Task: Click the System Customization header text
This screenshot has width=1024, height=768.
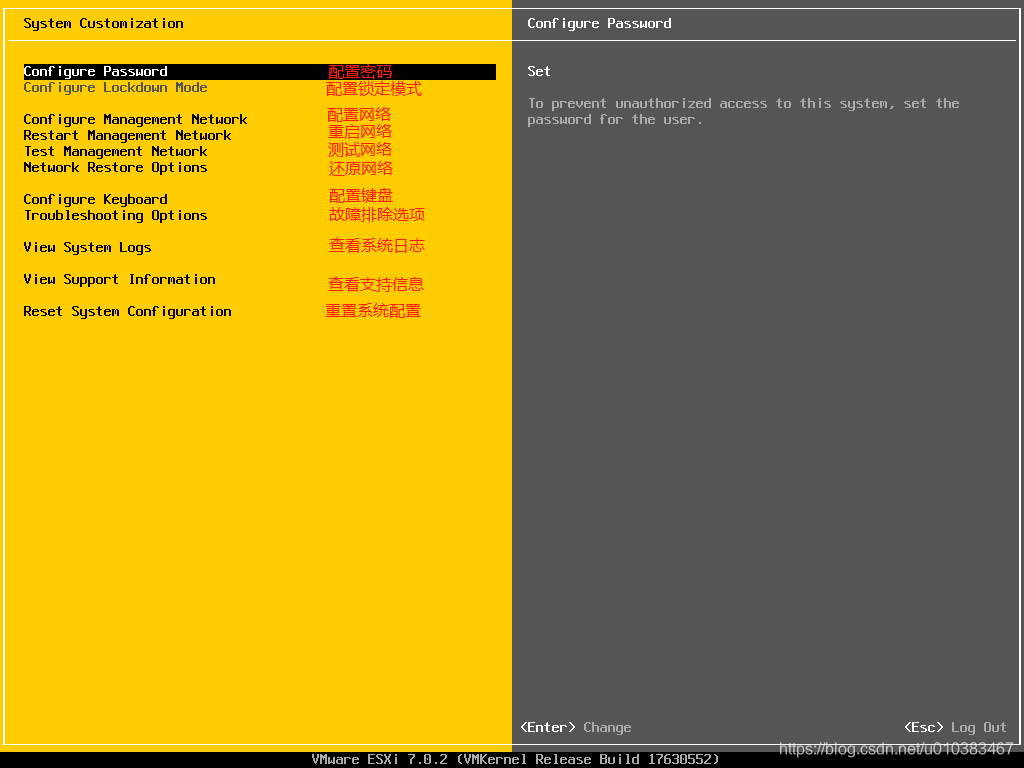Action: pos(103,24)
